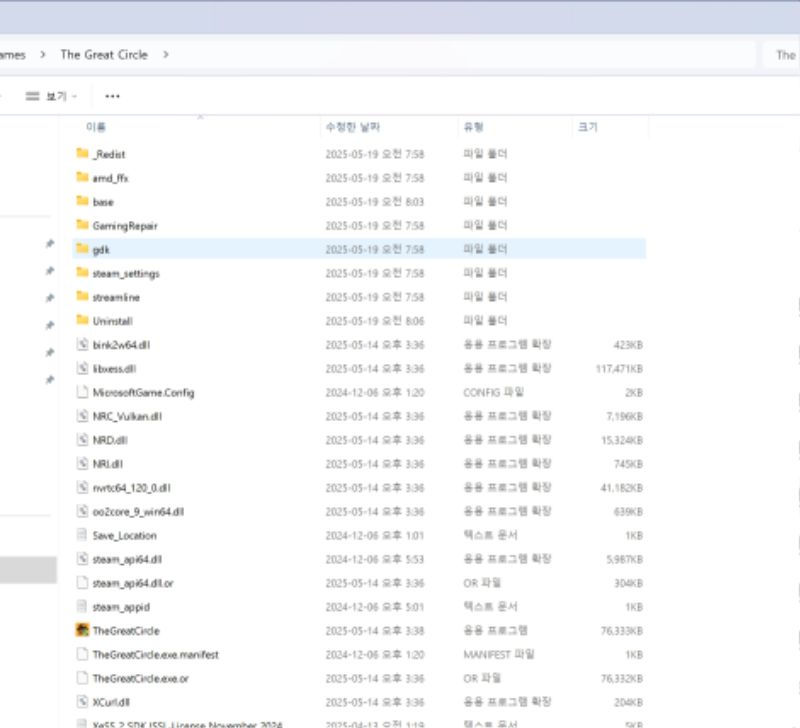Click the NRD.dll file icon
This screenshot has width=800, height=728.
[82, 440]
